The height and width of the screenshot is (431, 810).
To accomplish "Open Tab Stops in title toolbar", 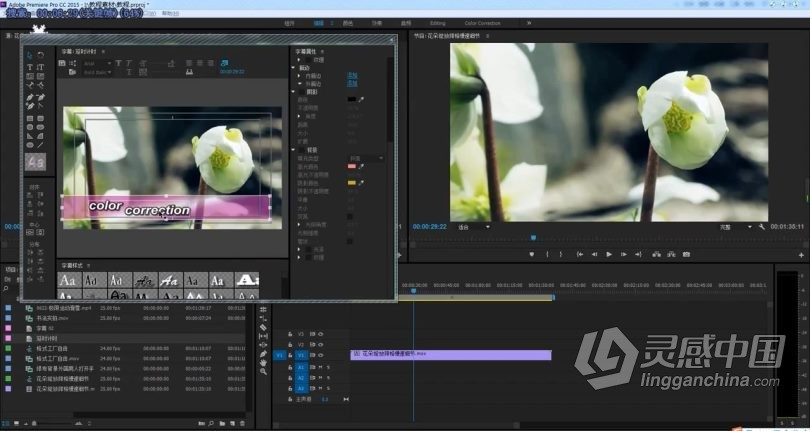I will click(189, 72).
